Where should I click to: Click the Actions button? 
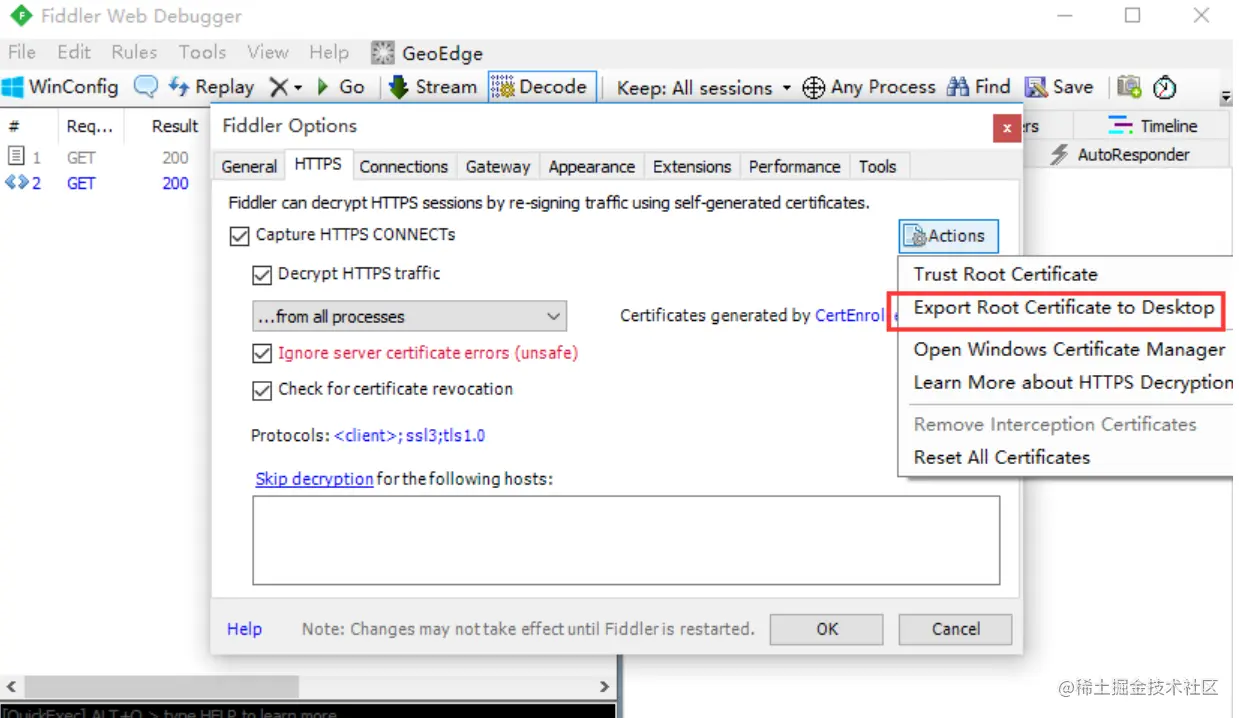point(948,236)
